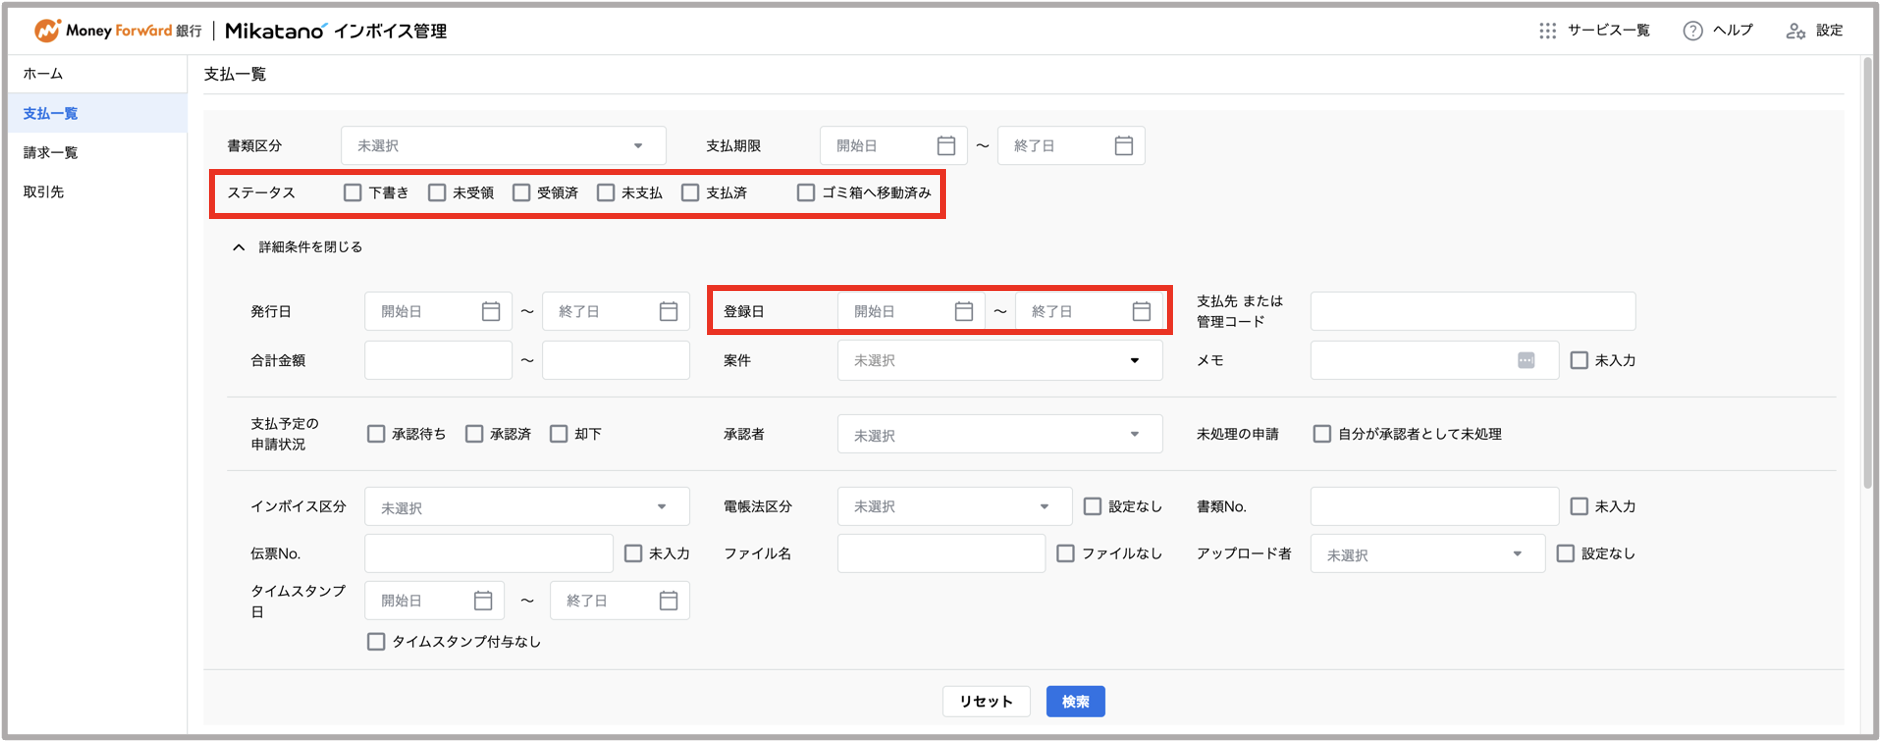
Task: Tick the 承認済 checkbox
Action: point(475,434)
